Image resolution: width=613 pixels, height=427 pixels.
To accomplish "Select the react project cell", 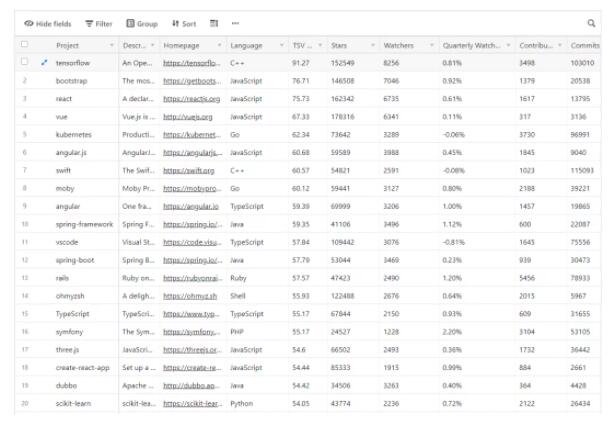I will click(64, 99).
